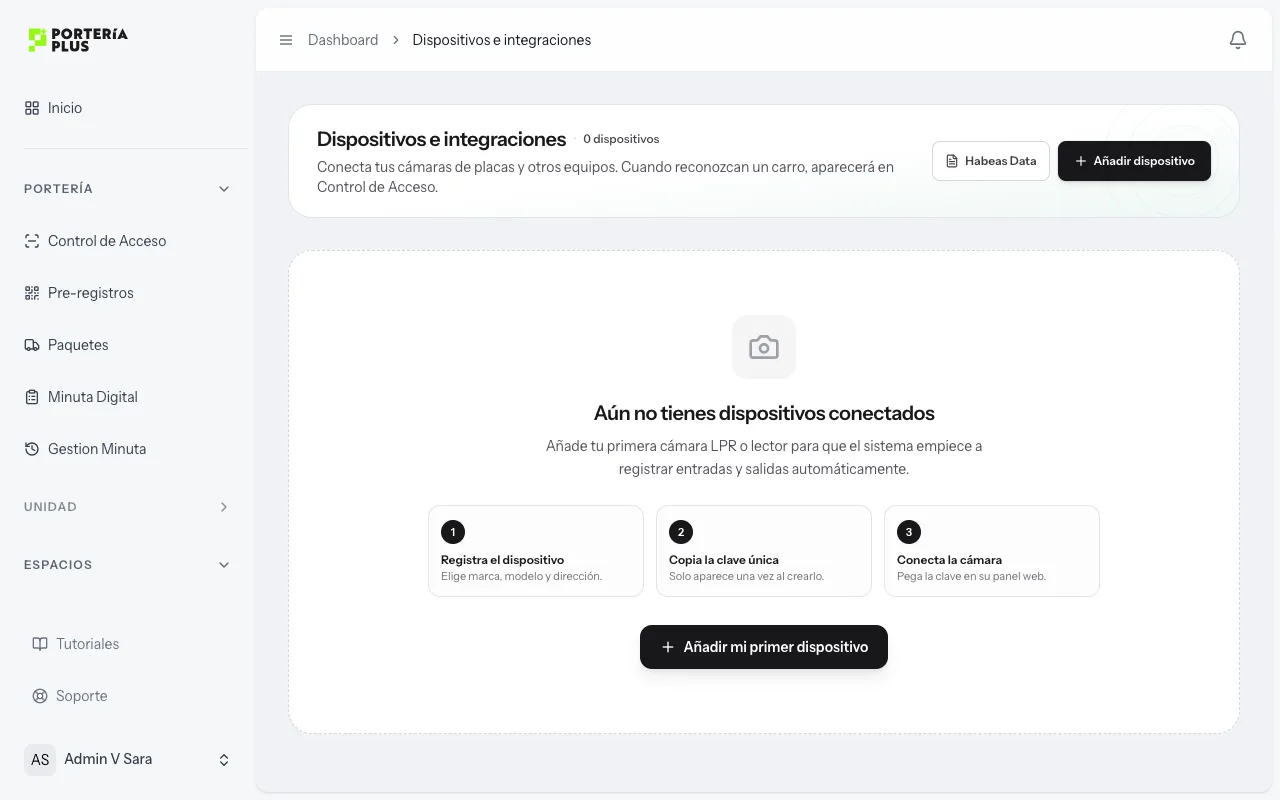Click the Registra el dispositivo step card
Image resolution: width=1280 pixels, height=800 pixels.
click(x=536, y=551)
